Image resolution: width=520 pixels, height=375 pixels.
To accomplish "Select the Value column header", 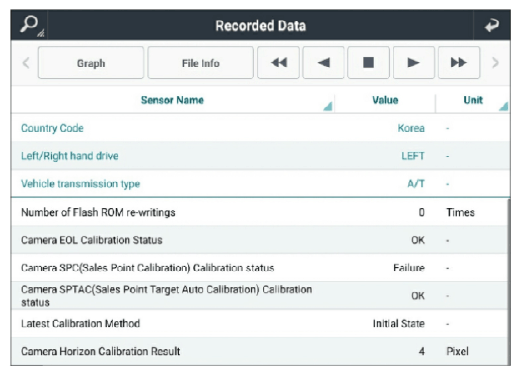I will click(385, 100).
